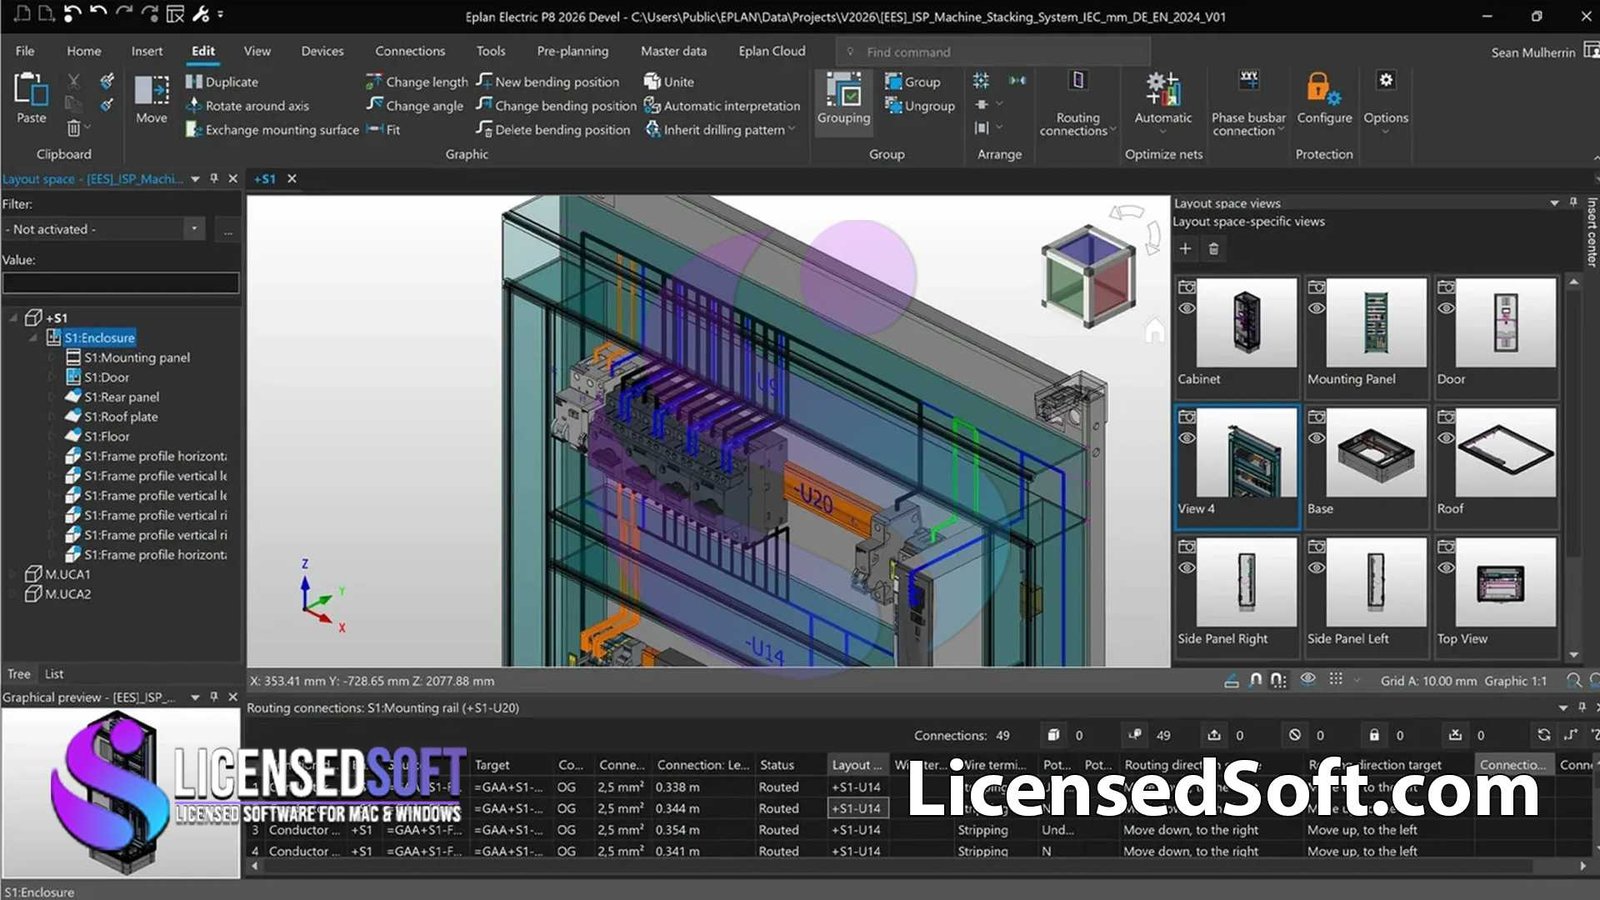Select the Rotate around axis command
Viewport: 1600px width, 900px height.
pyautogui.click(x=257, y=105)
